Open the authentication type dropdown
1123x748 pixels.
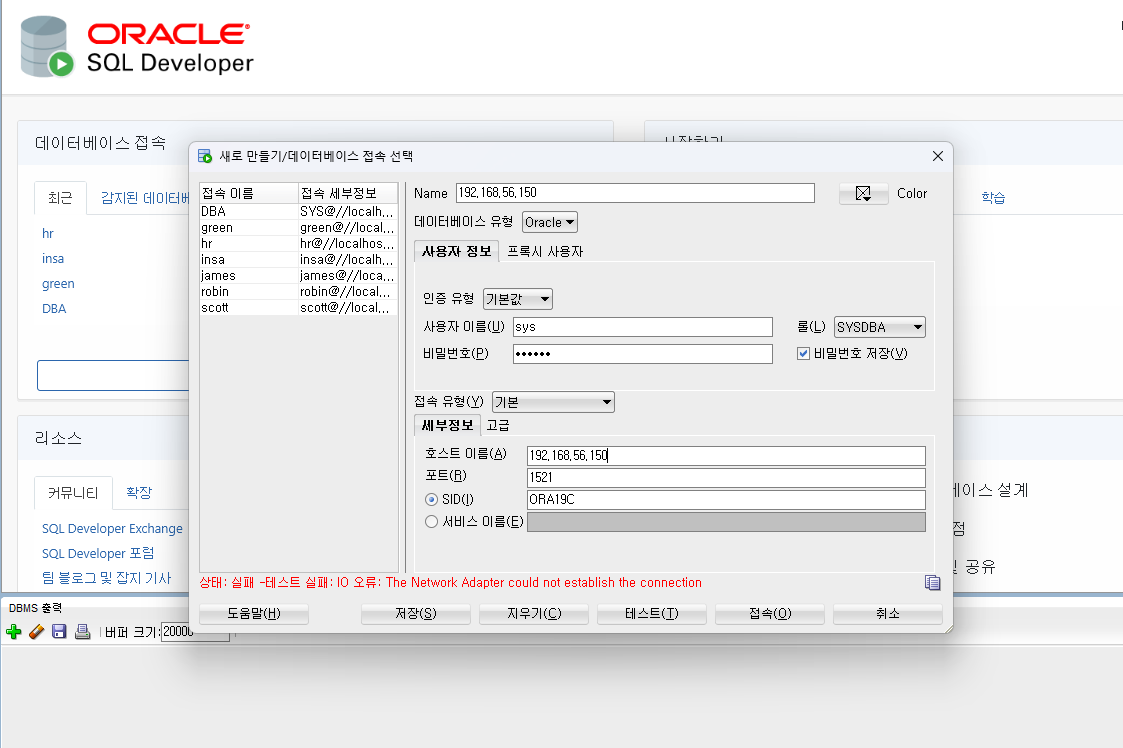click(x=517, y=299)
